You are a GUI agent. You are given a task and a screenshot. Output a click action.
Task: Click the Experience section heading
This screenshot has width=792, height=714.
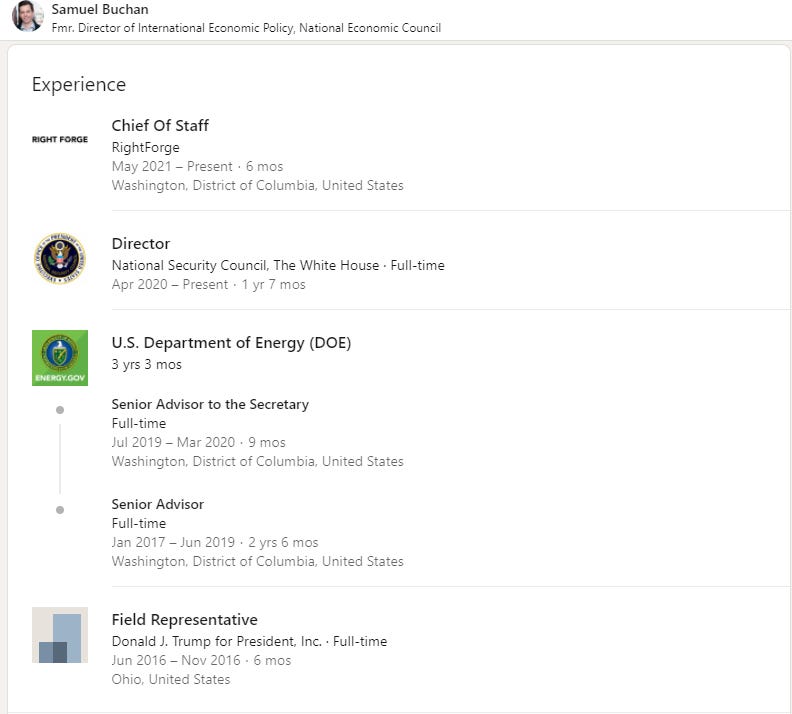tap(79, 84)
